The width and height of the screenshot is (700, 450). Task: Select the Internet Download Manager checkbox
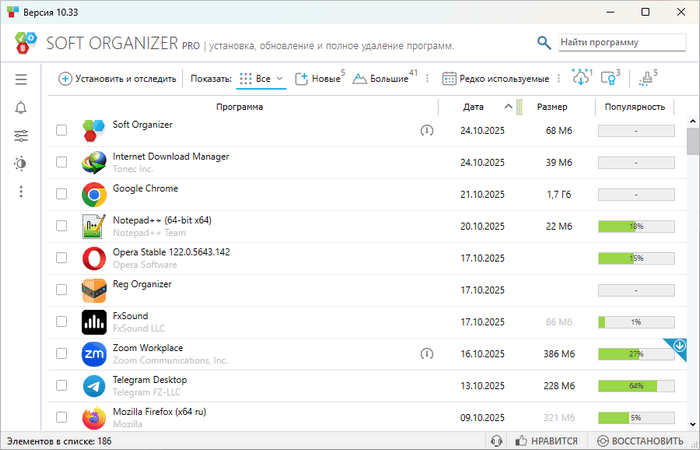(62, 162)
